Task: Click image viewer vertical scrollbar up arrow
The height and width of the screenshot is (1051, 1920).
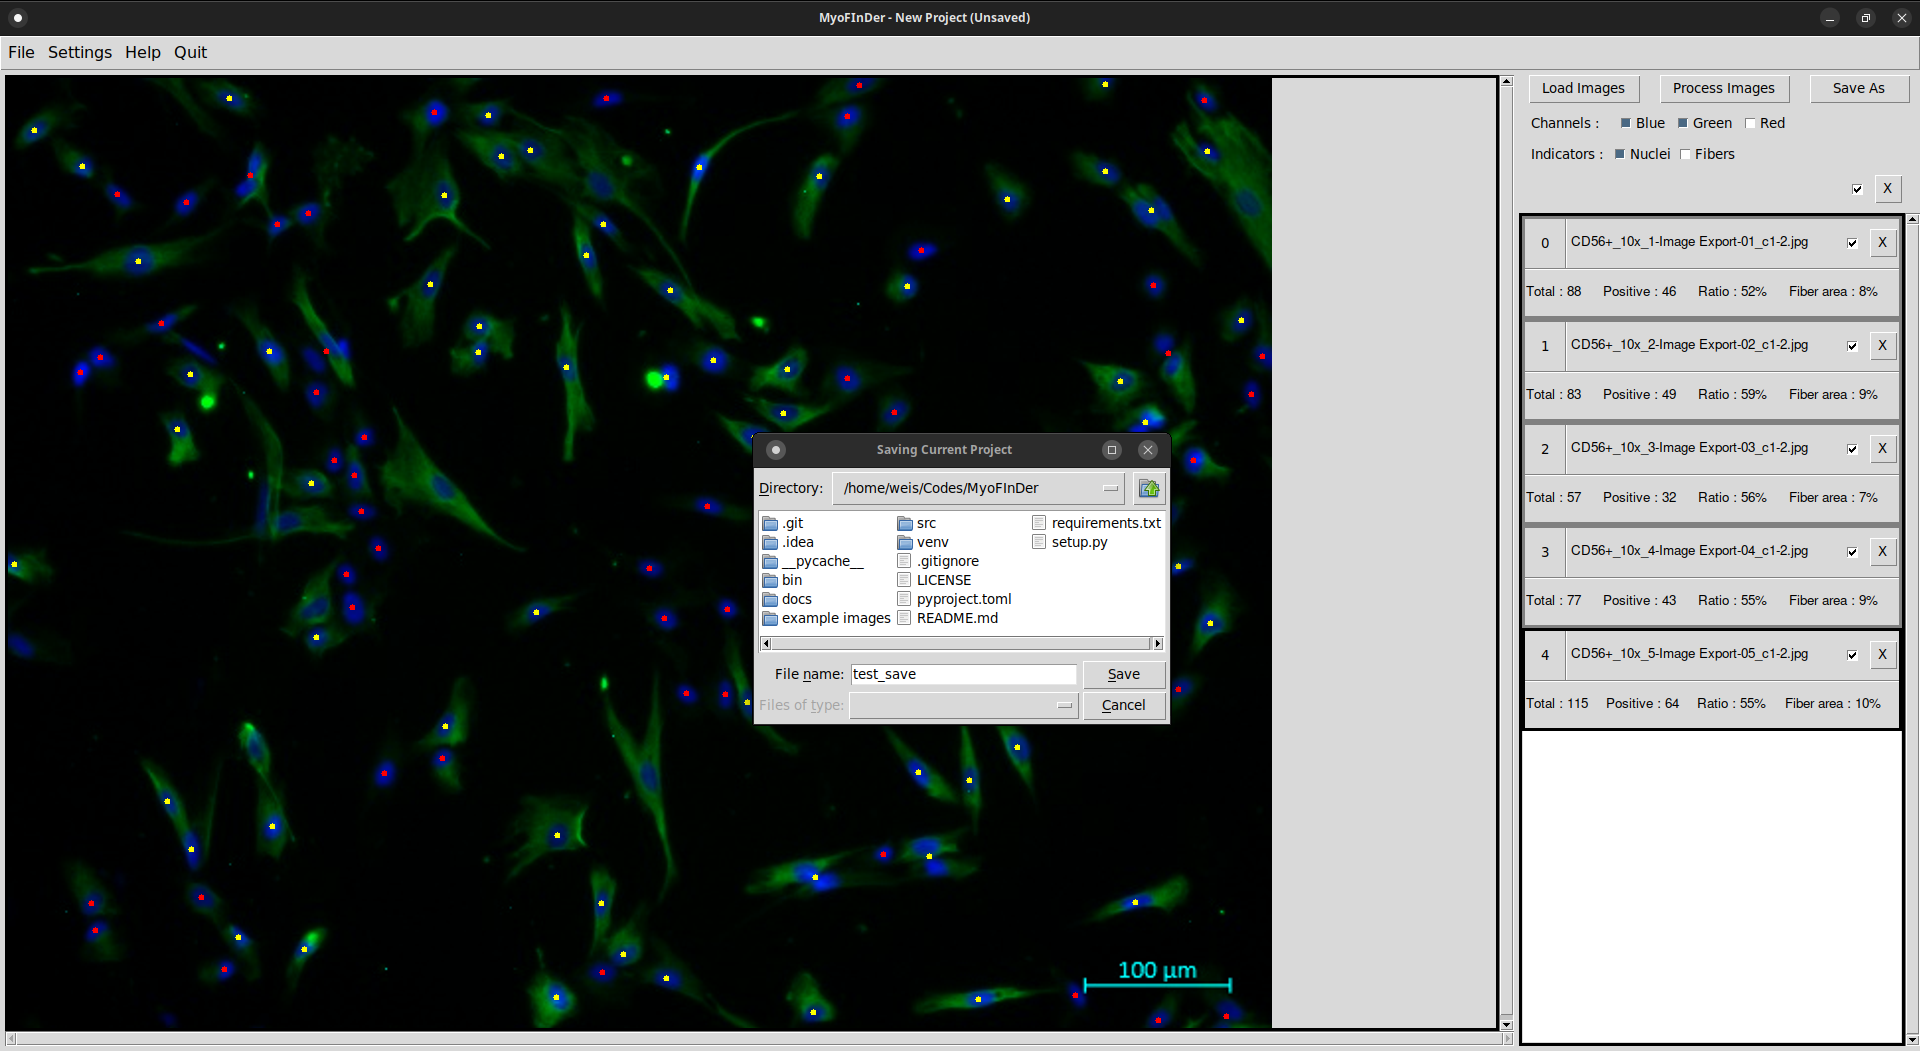Action: (1506, 82)
